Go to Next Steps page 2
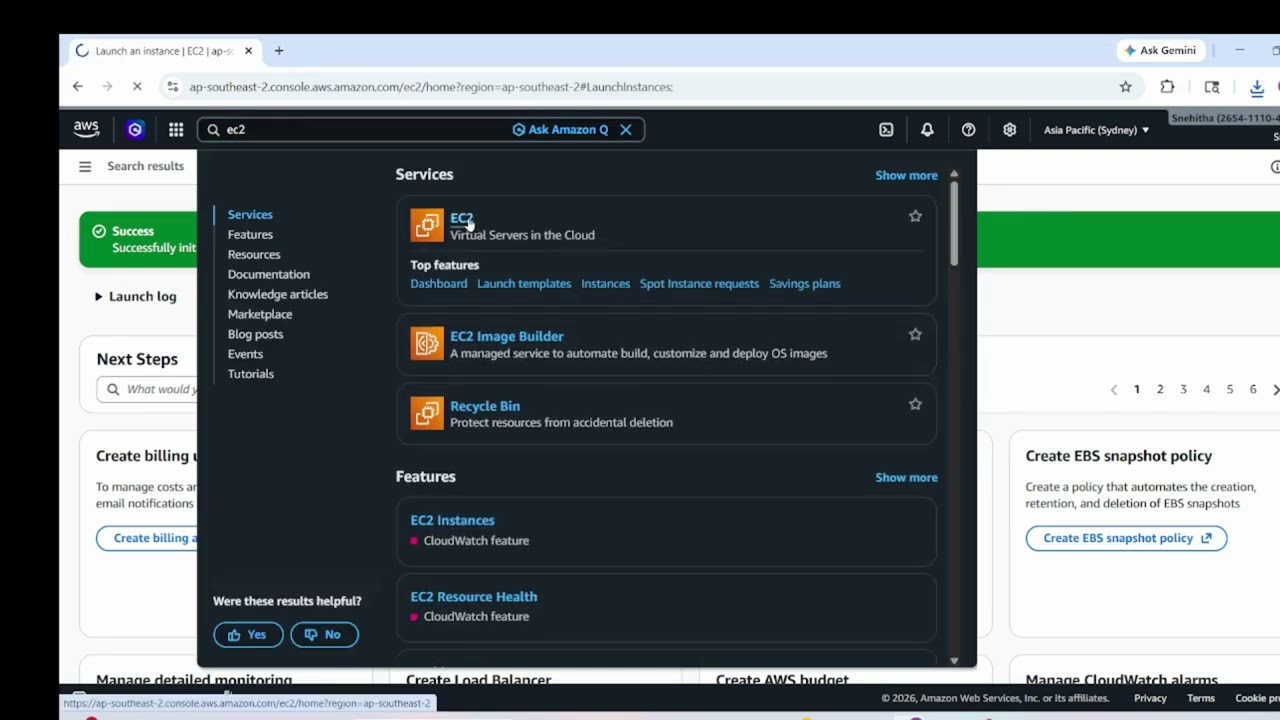 pos(1160,389)
